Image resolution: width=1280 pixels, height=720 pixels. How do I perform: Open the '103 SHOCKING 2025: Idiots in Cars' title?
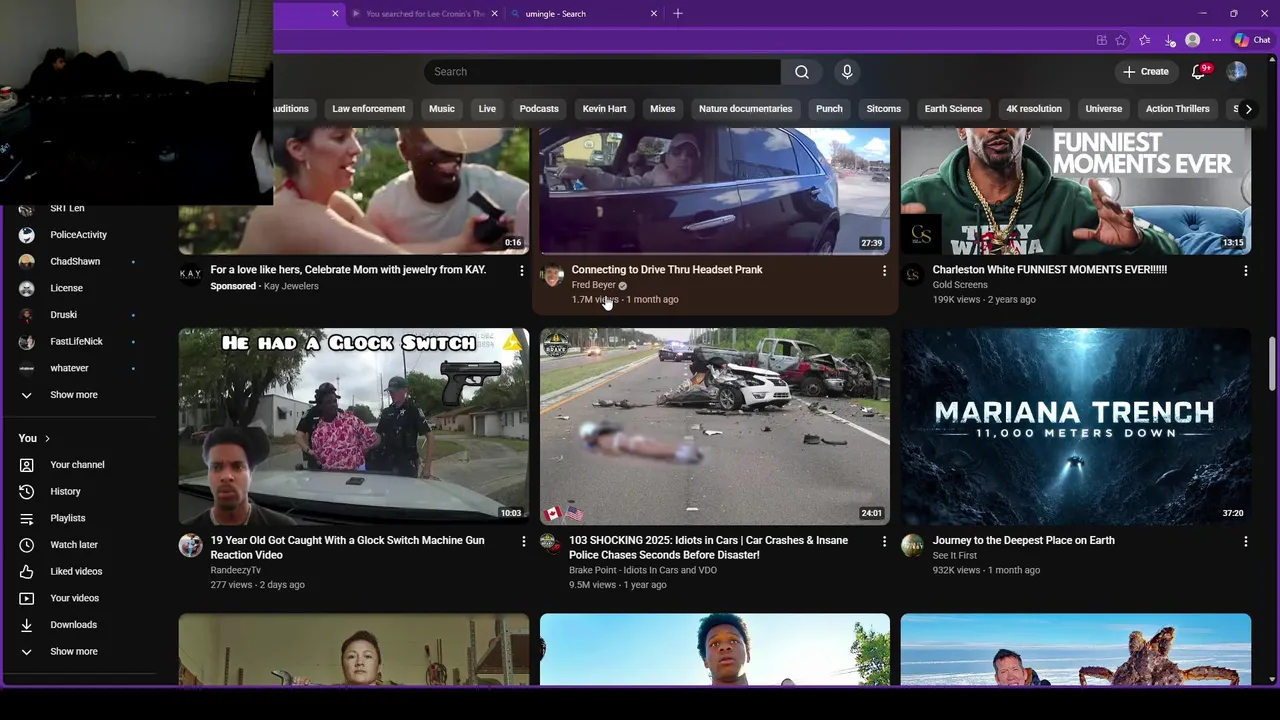pyautogui.click(x=708, y=547)
